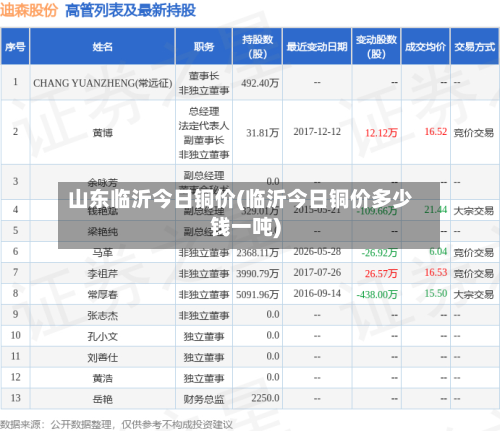Click 大宗交易 in row 4
The image size is (500, 431).
point(474,211)
